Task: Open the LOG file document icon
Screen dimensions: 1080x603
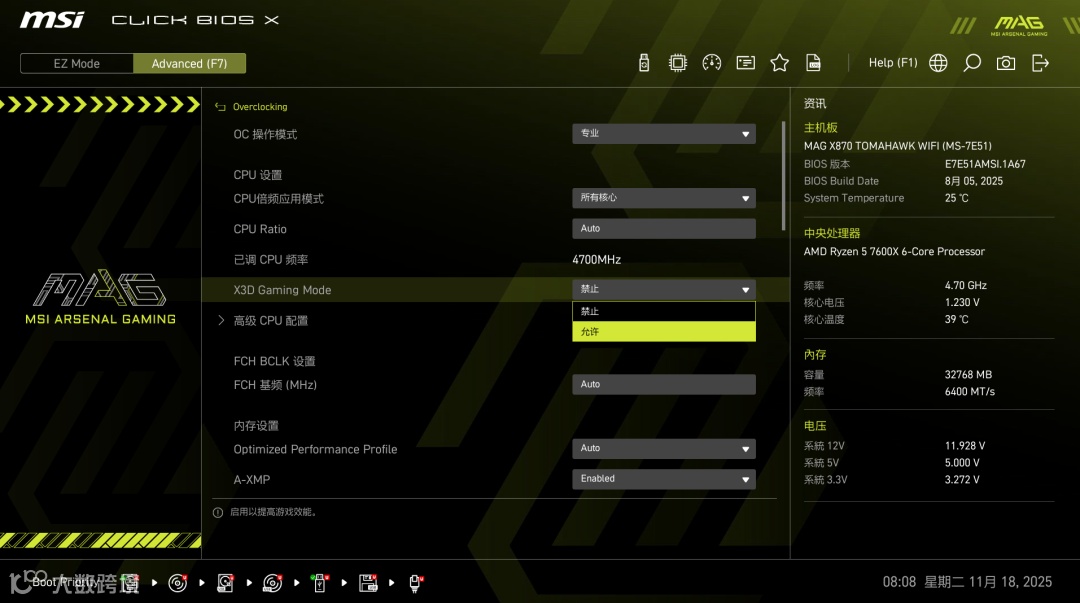Action: pos(813,63)
